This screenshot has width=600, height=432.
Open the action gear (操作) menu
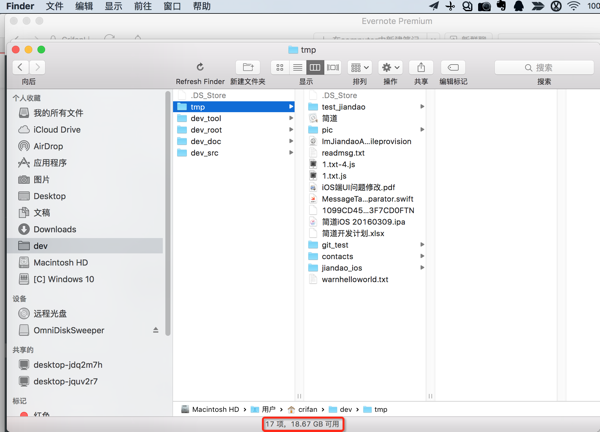click(390, 67)
